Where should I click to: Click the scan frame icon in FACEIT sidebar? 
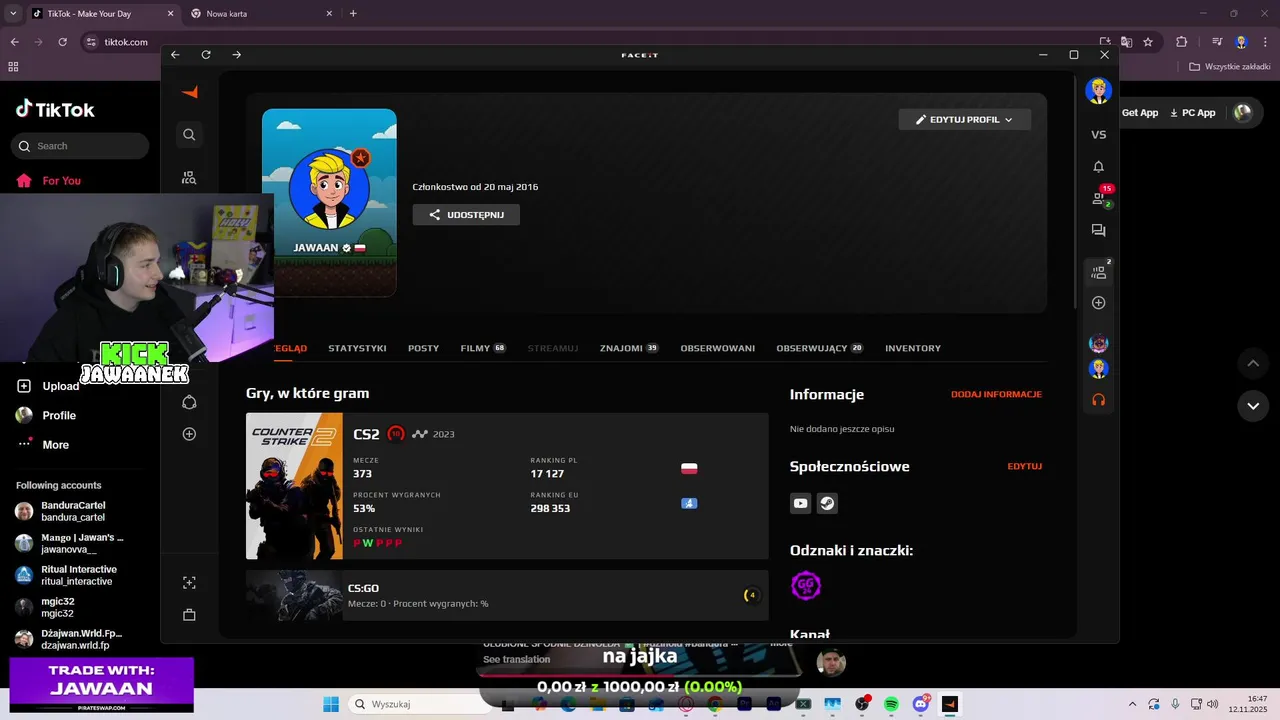(189, 582)
